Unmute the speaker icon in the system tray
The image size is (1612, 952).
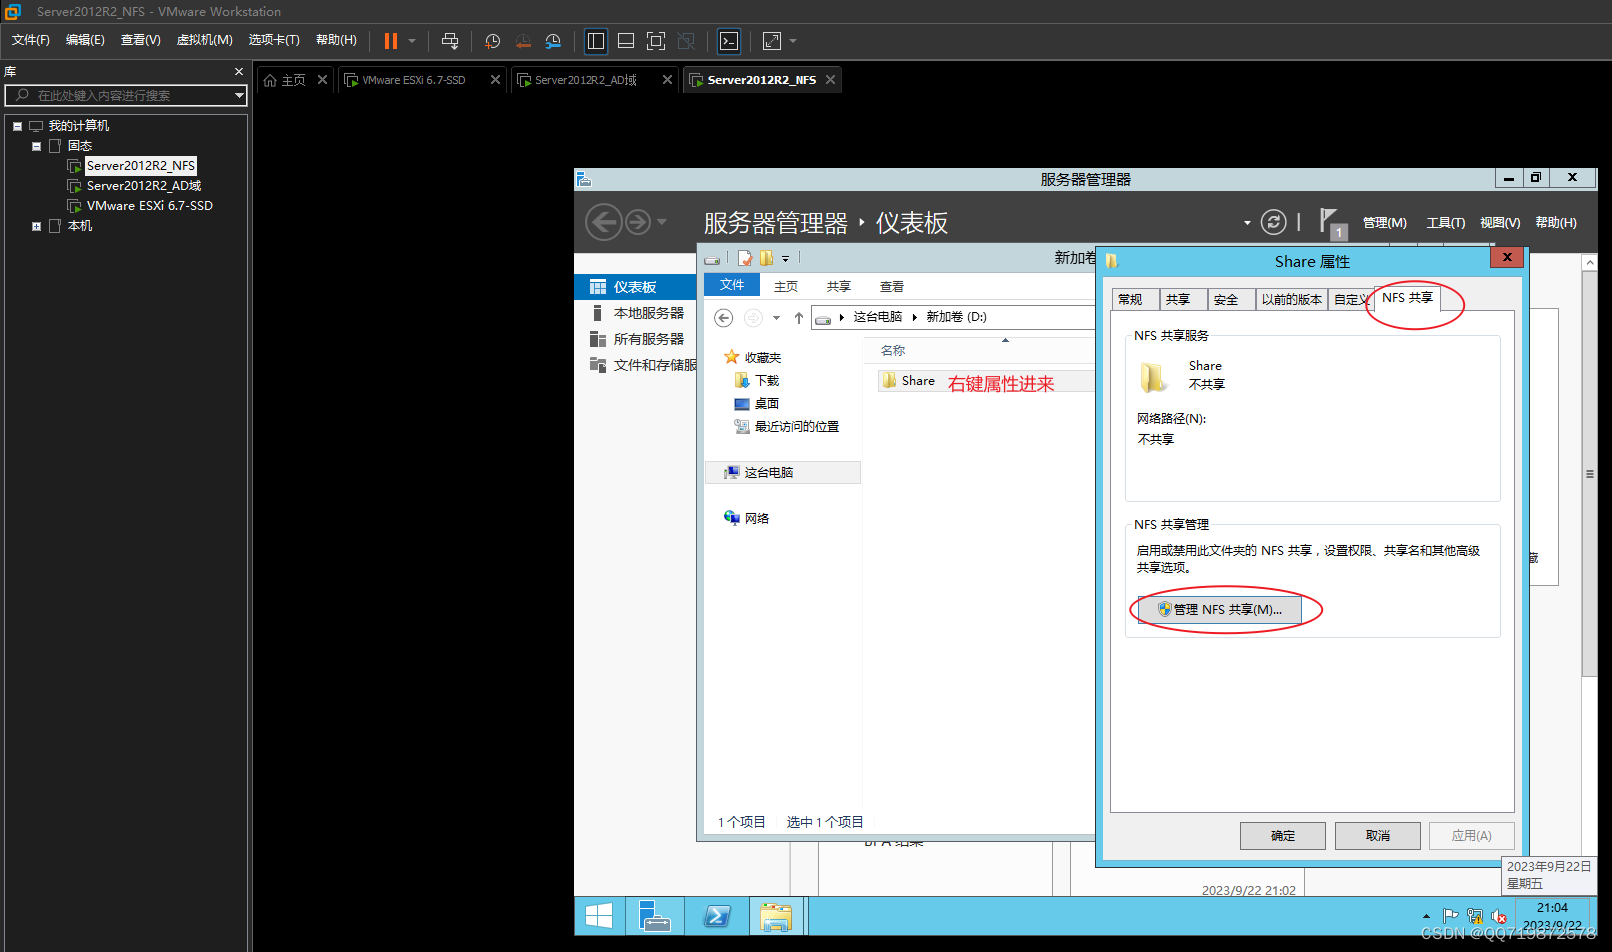[1499, 916]
